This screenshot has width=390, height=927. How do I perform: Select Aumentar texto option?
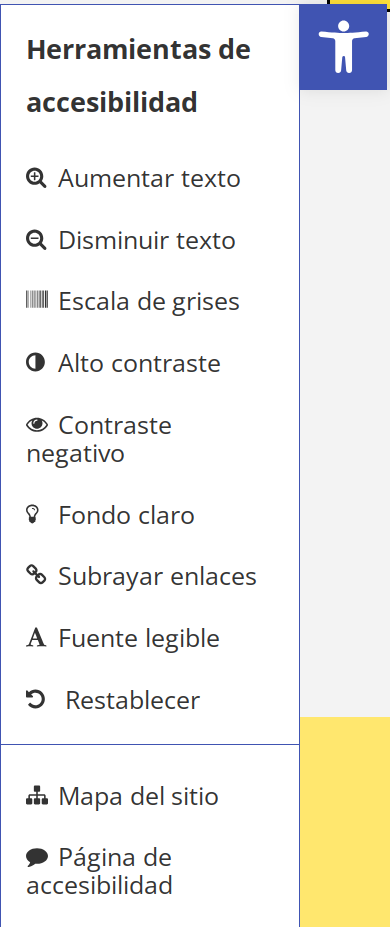click(x=134, y=179)
